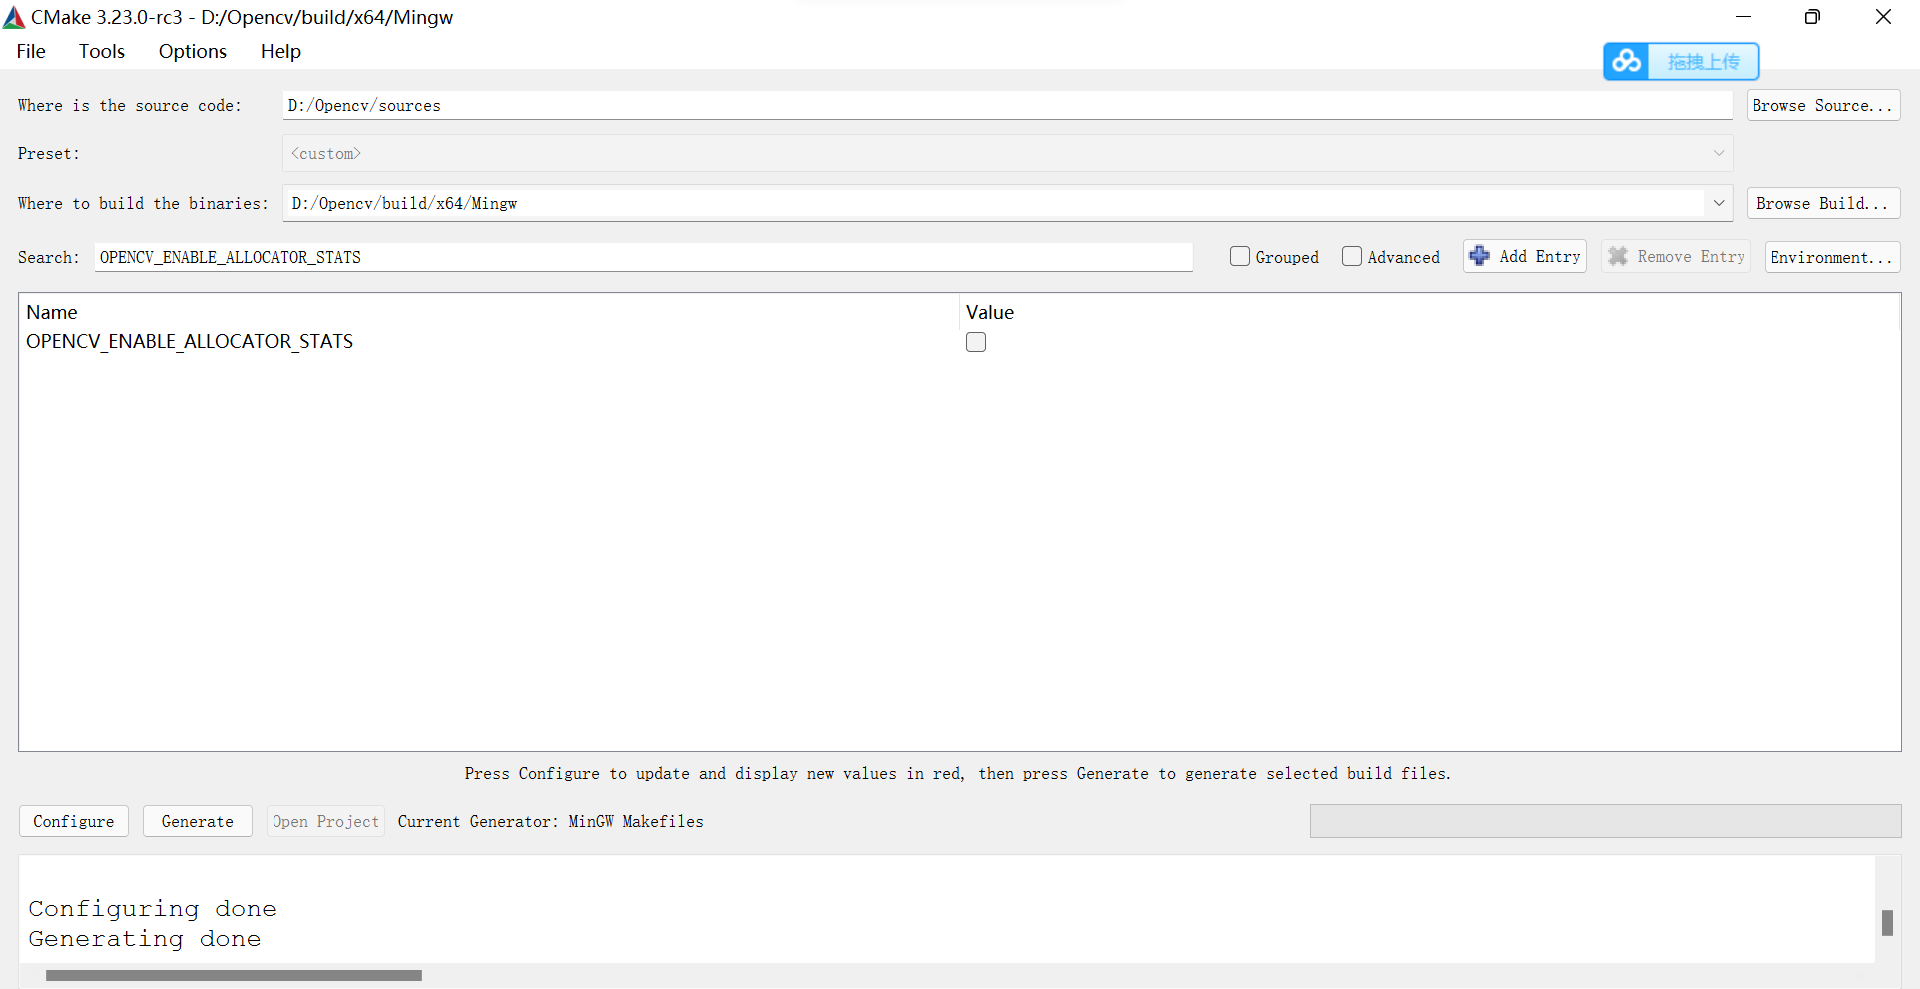Click the source code path field

tap(1007, 105)
